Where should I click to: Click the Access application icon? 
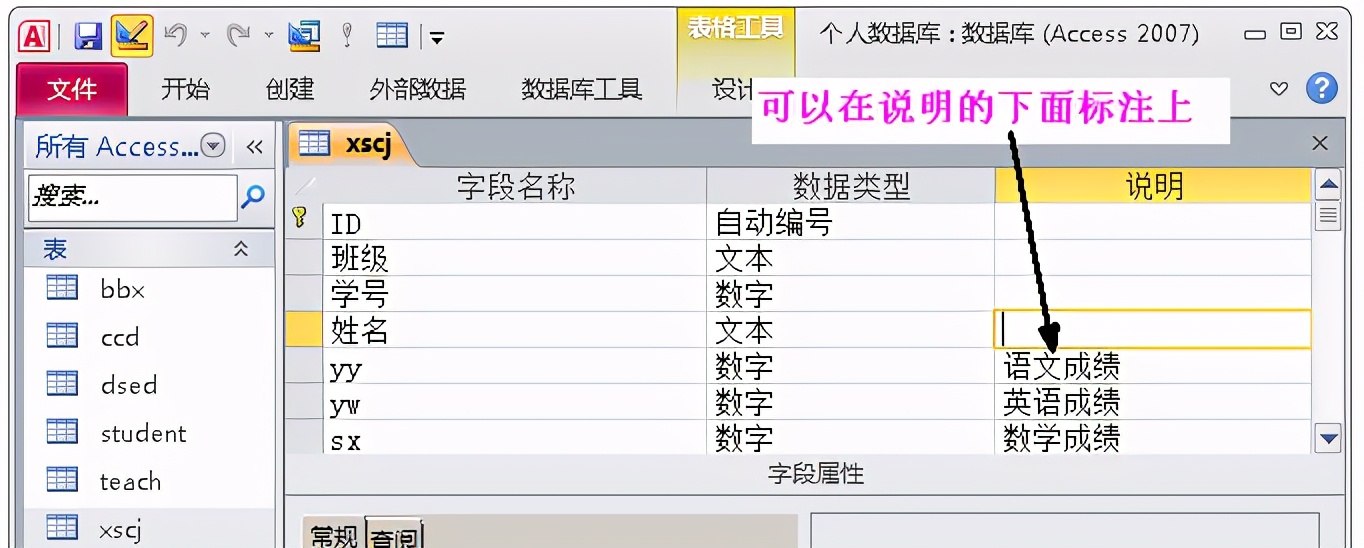(35, 36)
